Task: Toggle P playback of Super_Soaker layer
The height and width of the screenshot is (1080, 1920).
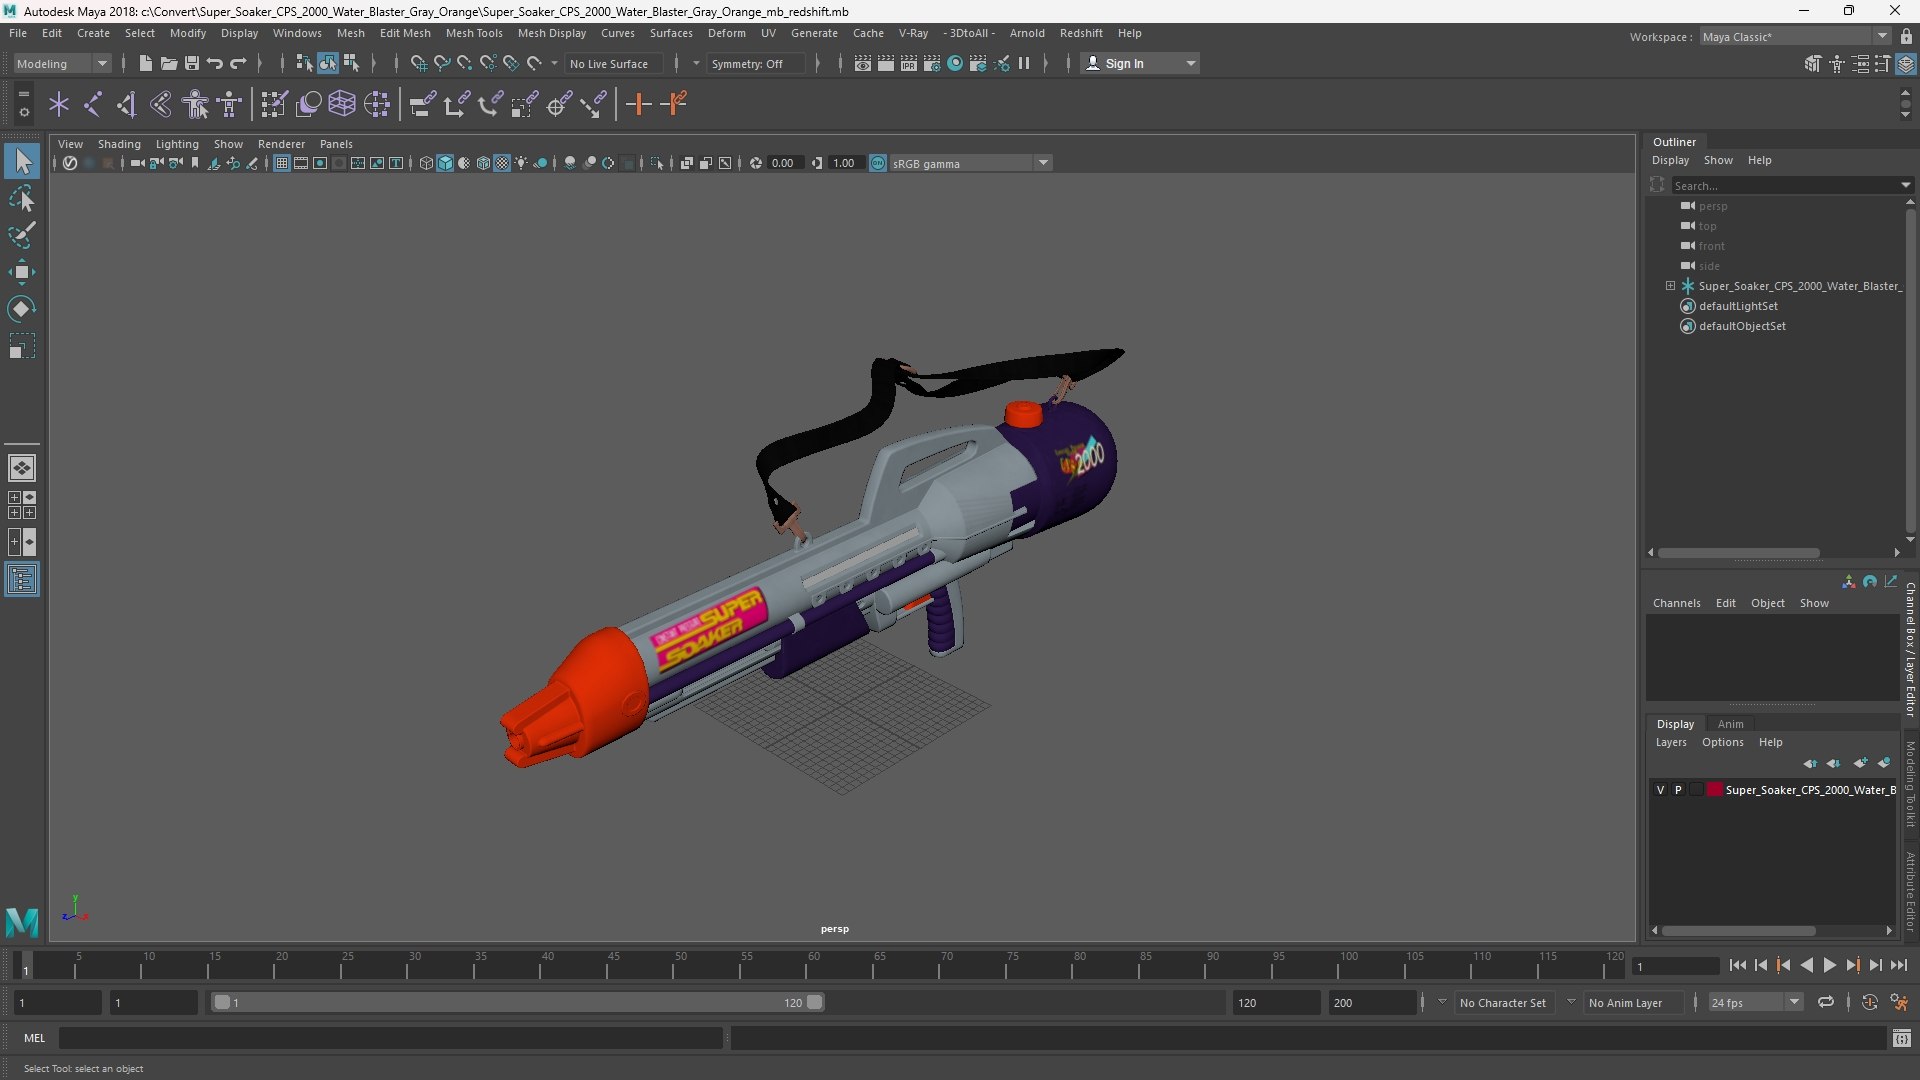Action: pos(1679,790)
